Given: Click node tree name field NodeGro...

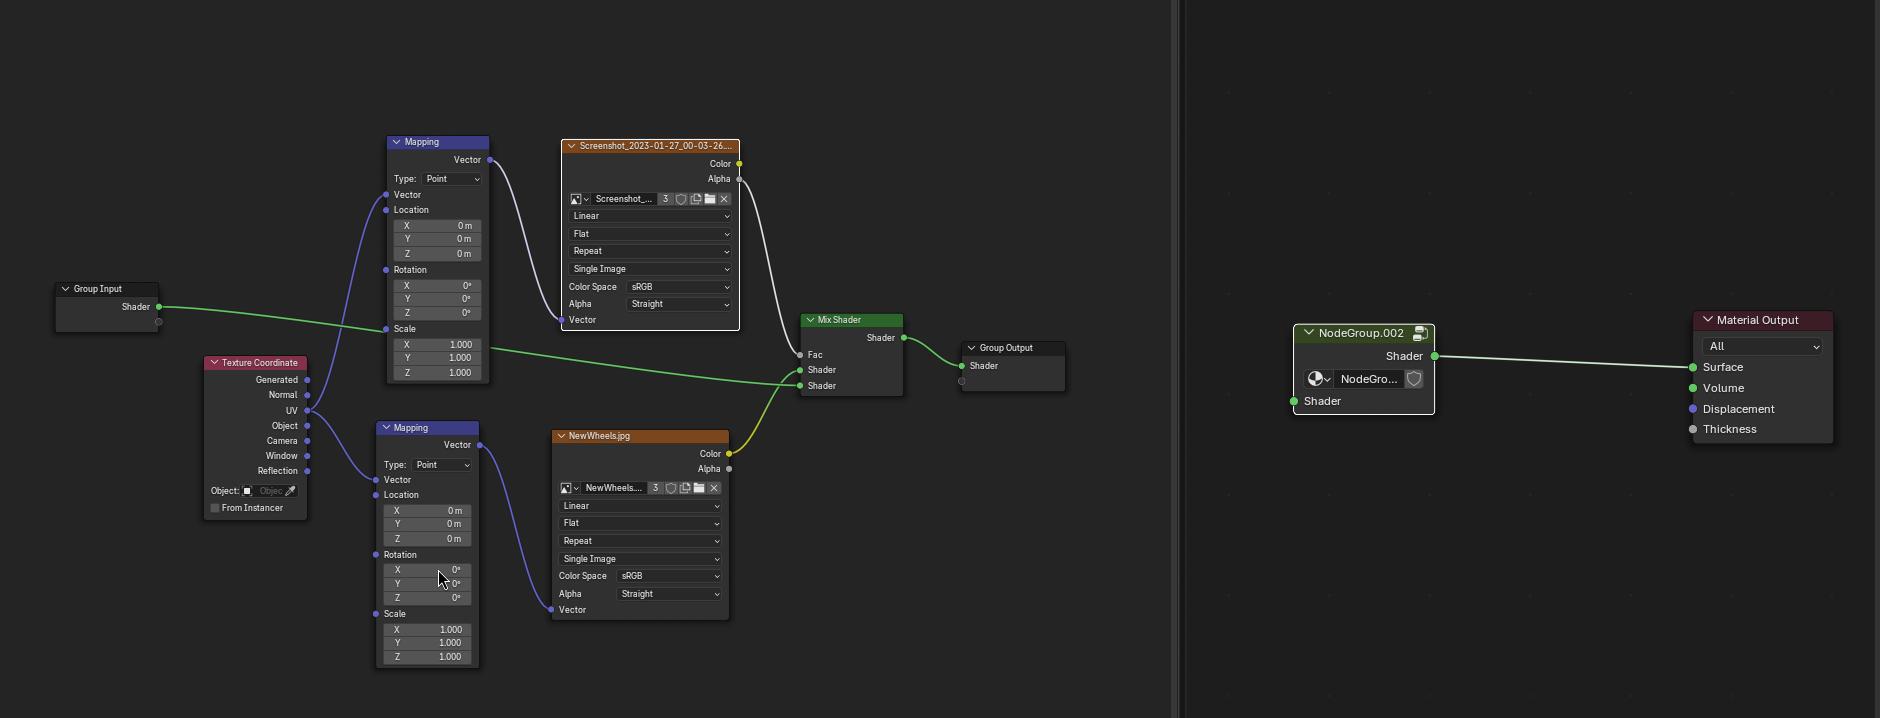Looking at the screenshot, I should pyautogui.click(x=1369, y=379).
